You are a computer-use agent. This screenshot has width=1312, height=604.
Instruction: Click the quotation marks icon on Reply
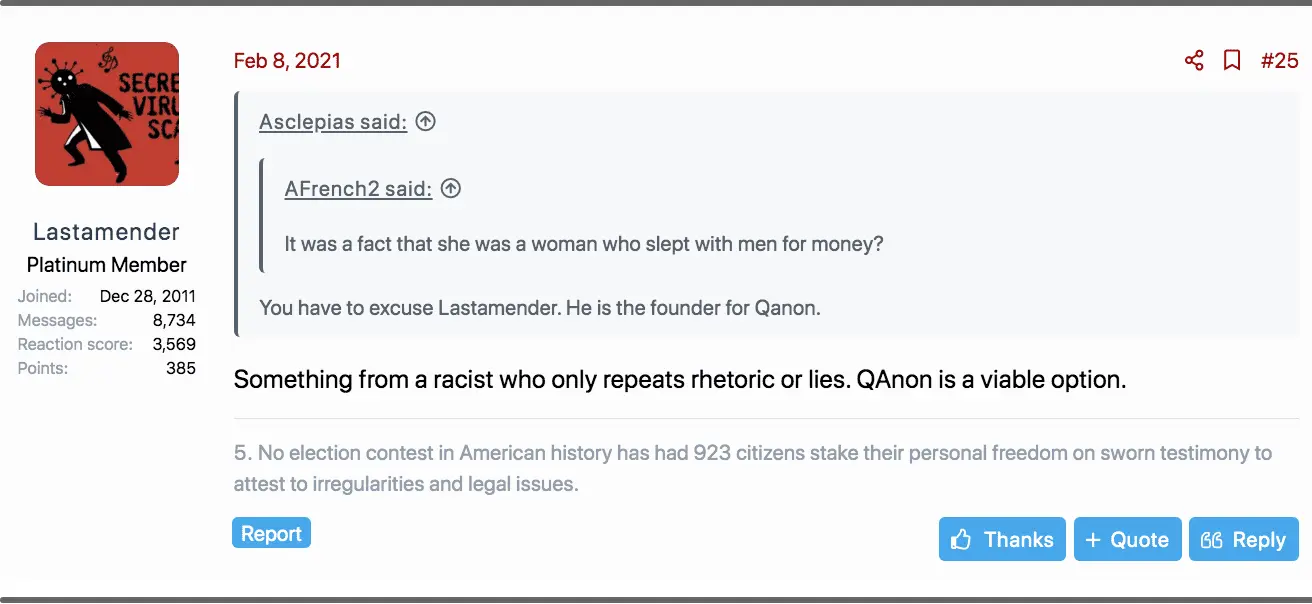point(1211,540)
